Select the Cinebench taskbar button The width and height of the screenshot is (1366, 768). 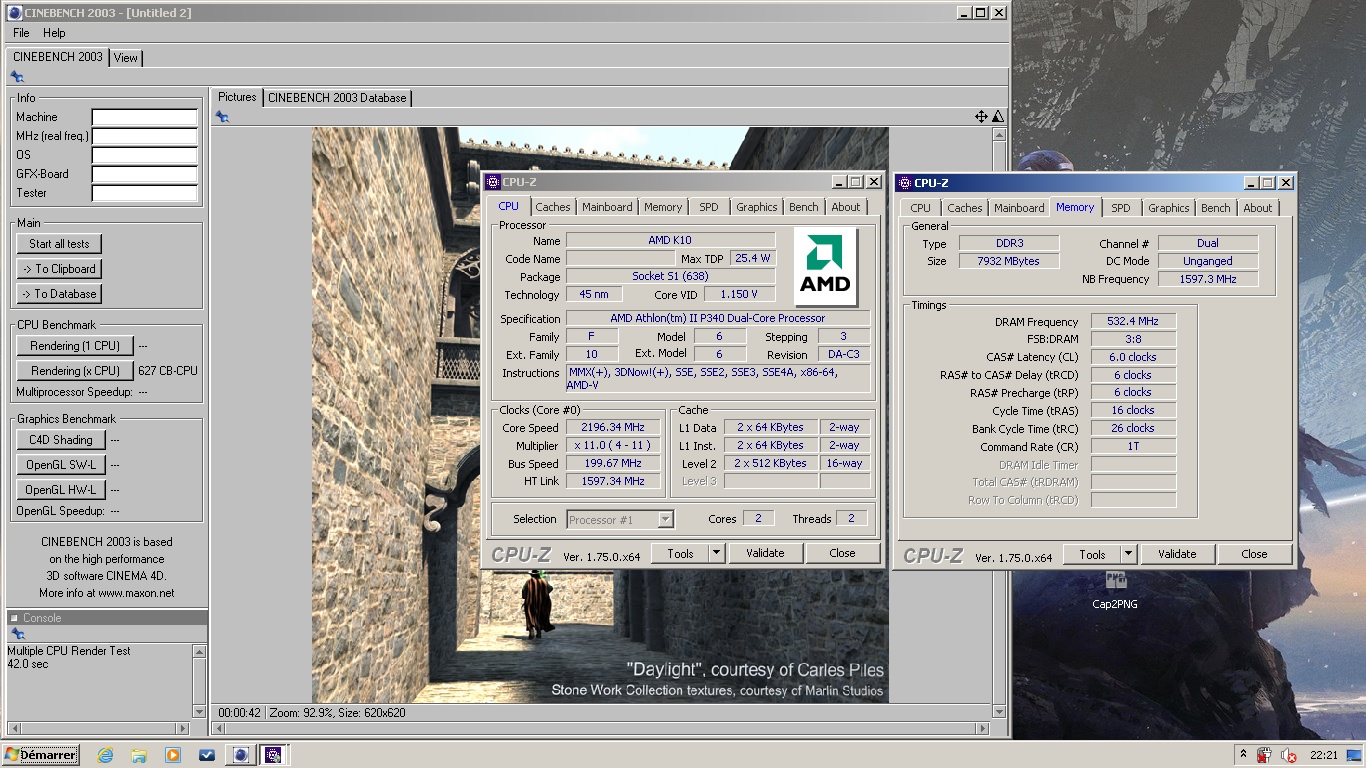241,755
